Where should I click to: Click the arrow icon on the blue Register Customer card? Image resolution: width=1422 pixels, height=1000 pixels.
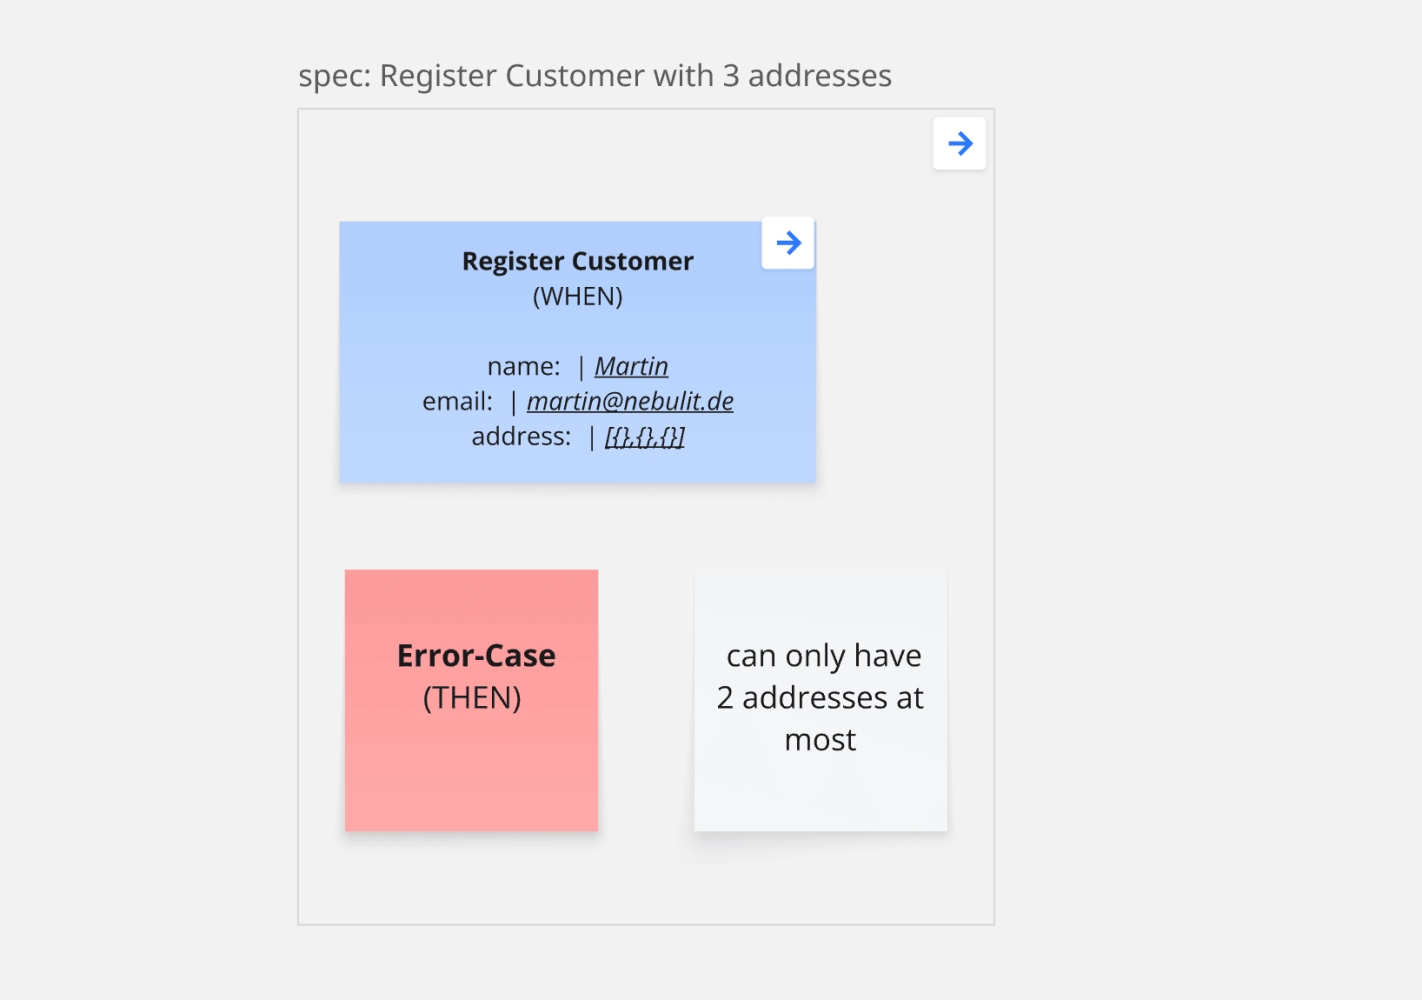tap(788, 243)
